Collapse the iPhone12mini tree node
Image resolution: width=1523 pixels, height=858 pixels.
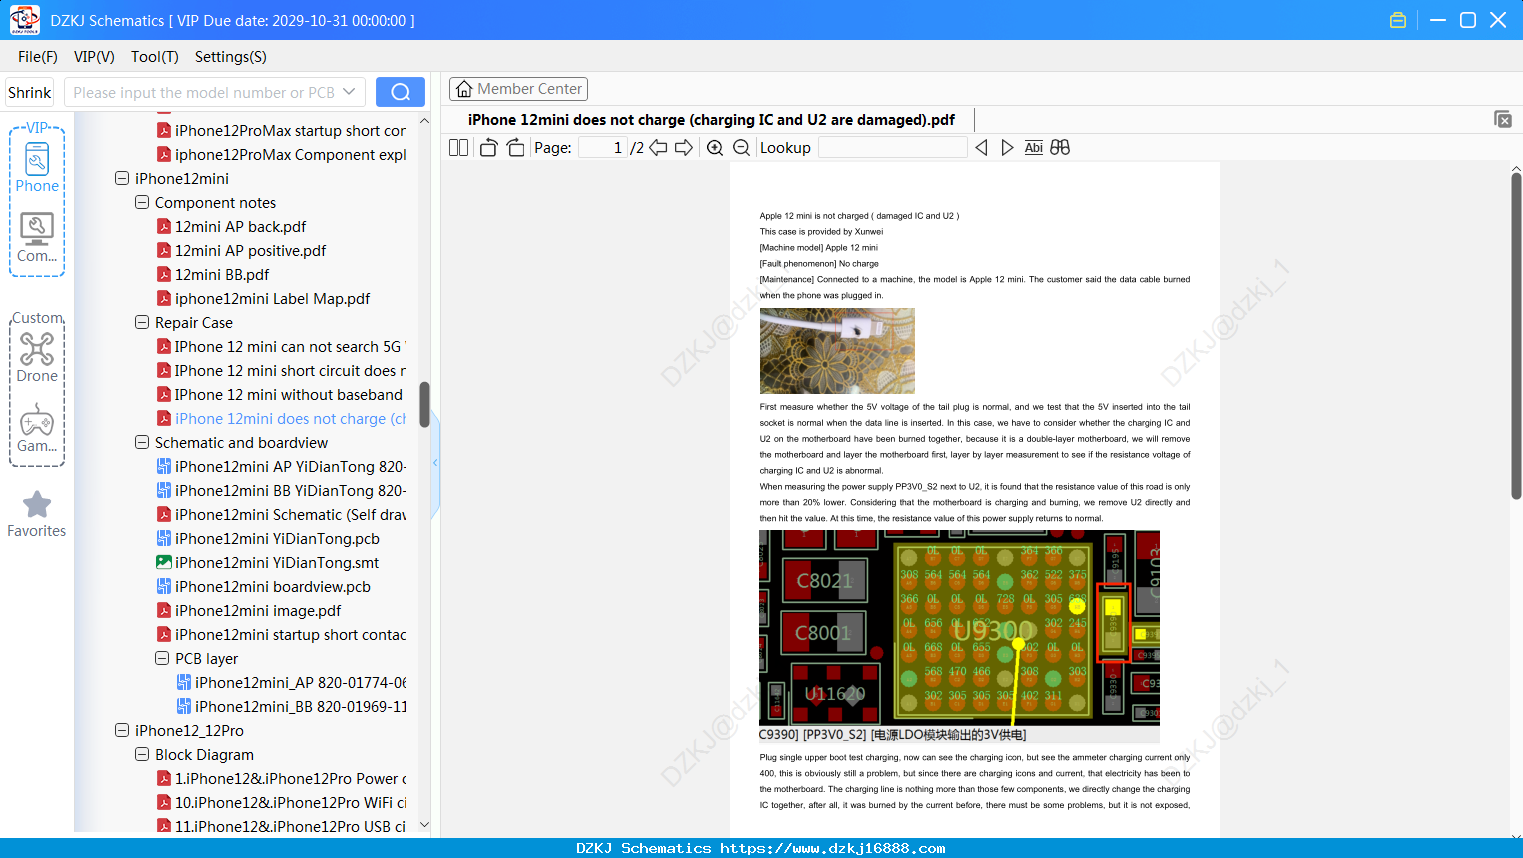tap(122, 179)
